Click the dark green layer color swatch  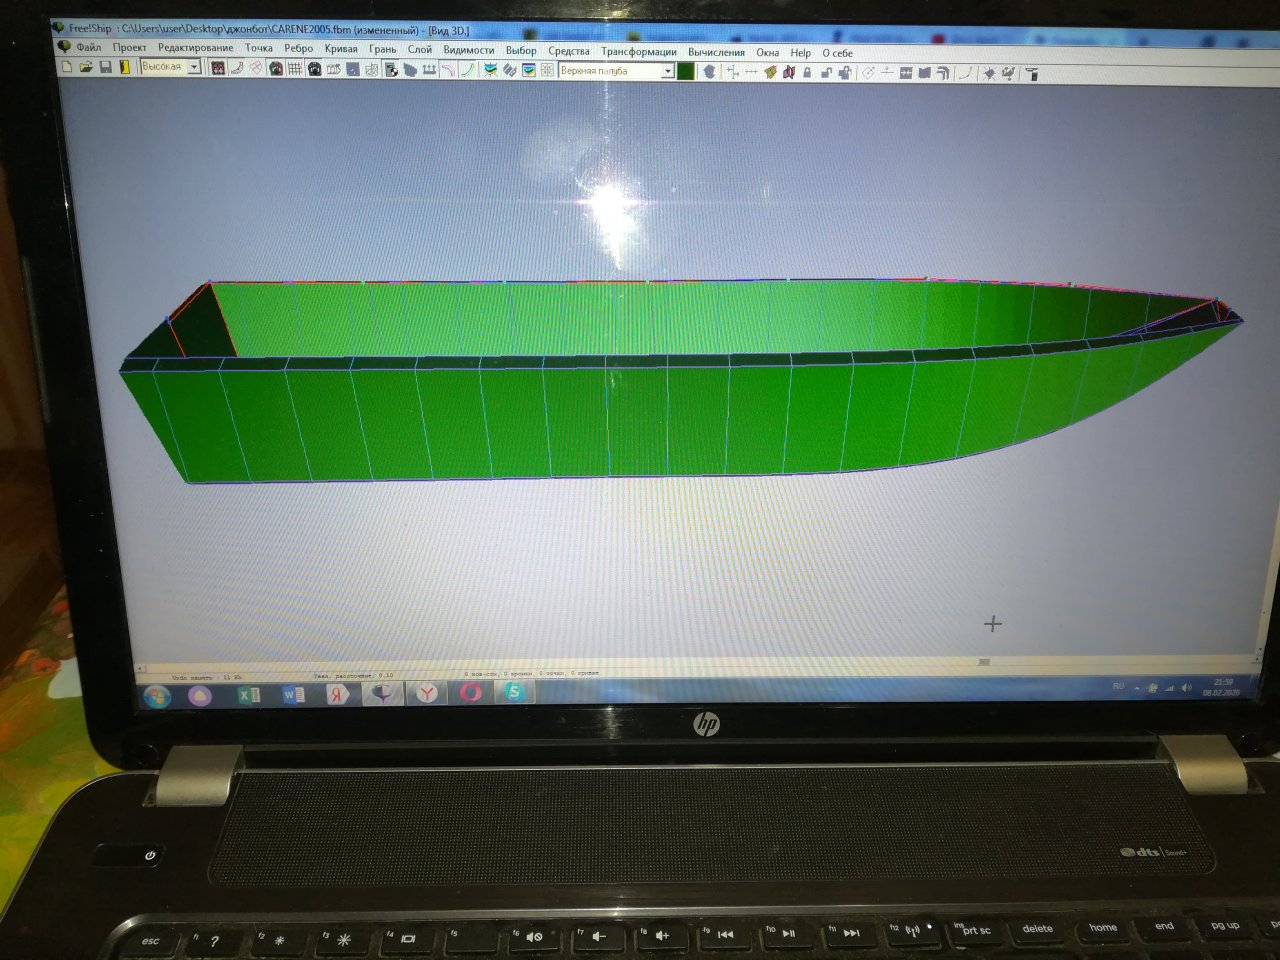tap(685, 71)
